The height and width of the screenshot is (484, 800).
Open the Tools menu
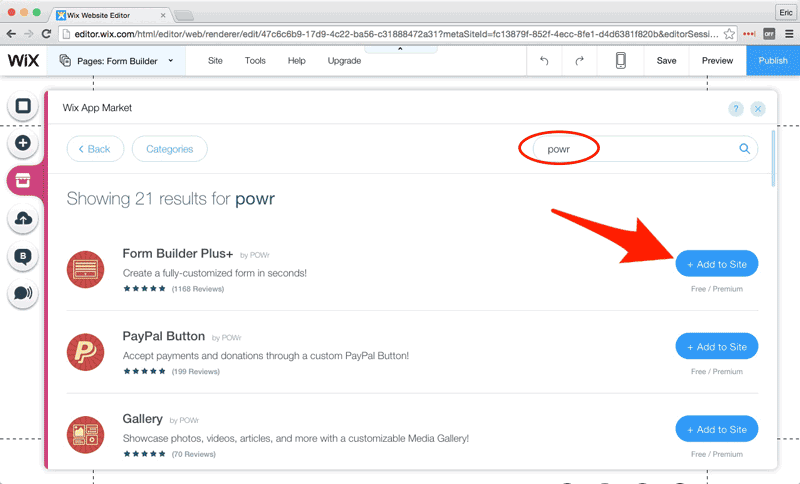pos(255,61)
